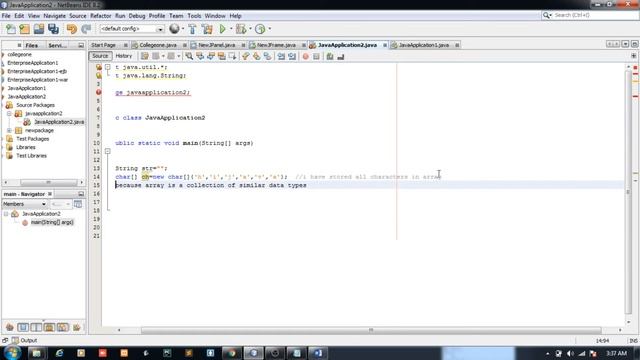Screen dimensions: 640x360
Task: Click the Projects panel horizontal scrollbar
Action: pos(48,182)
